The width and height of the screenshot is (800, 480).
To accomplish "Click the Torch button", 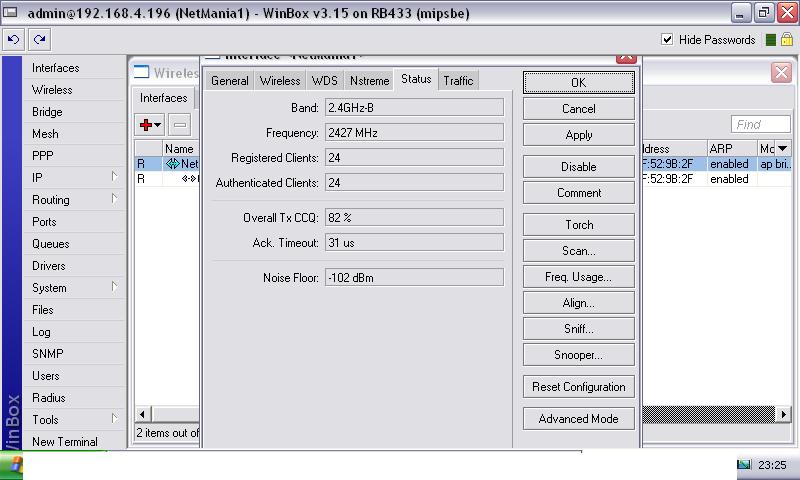I will tap(579, 225).
